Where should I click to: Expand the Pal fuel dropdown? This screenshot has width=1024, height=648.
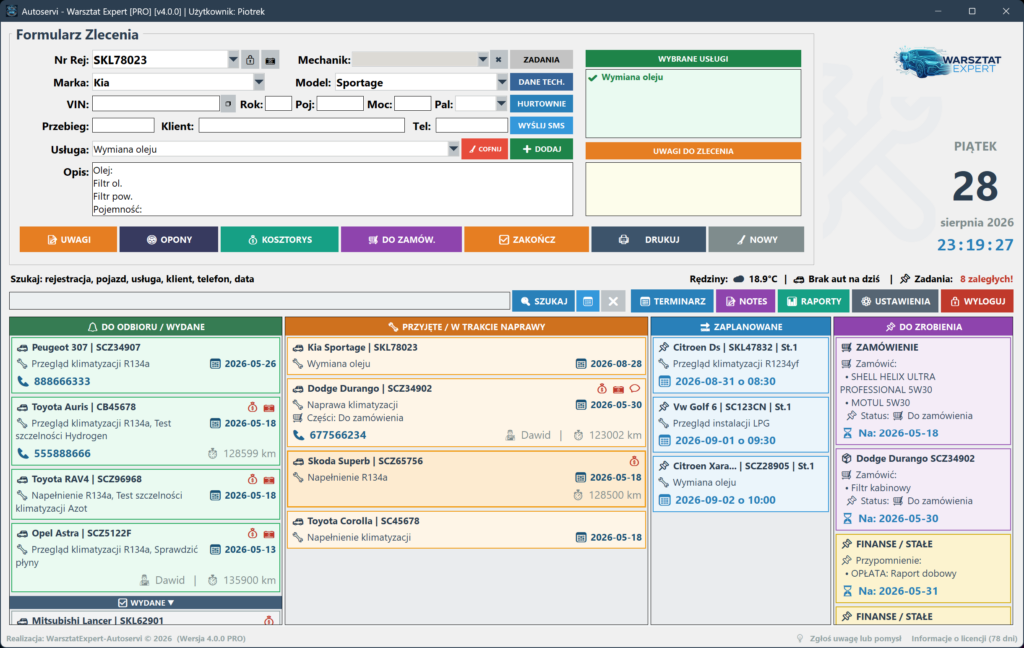pyautogui.click(x=501, y=104)
